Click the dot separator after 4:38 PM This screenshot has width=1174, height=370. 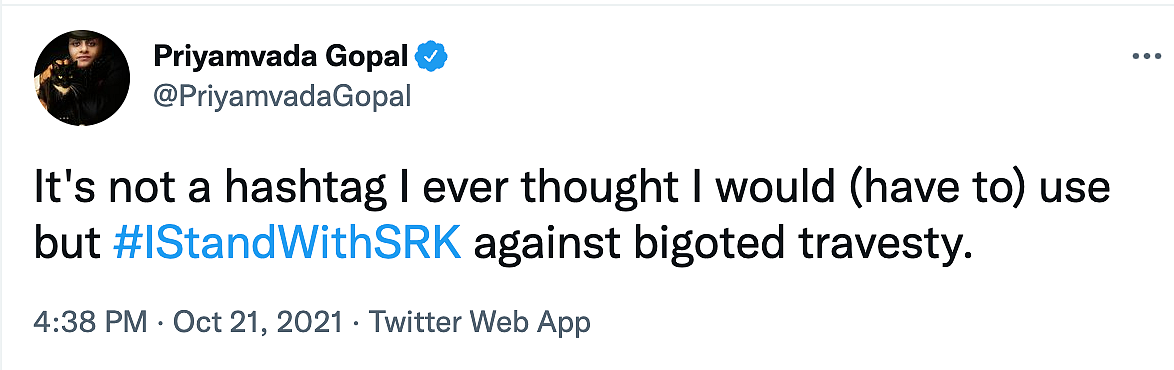(159, 324)
